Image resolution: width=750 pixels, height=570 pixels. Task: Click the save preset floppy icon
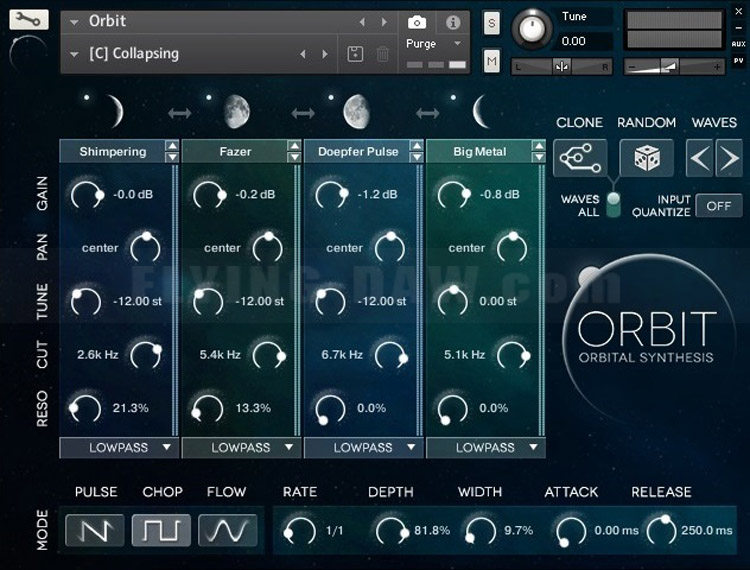click(355, 54)
